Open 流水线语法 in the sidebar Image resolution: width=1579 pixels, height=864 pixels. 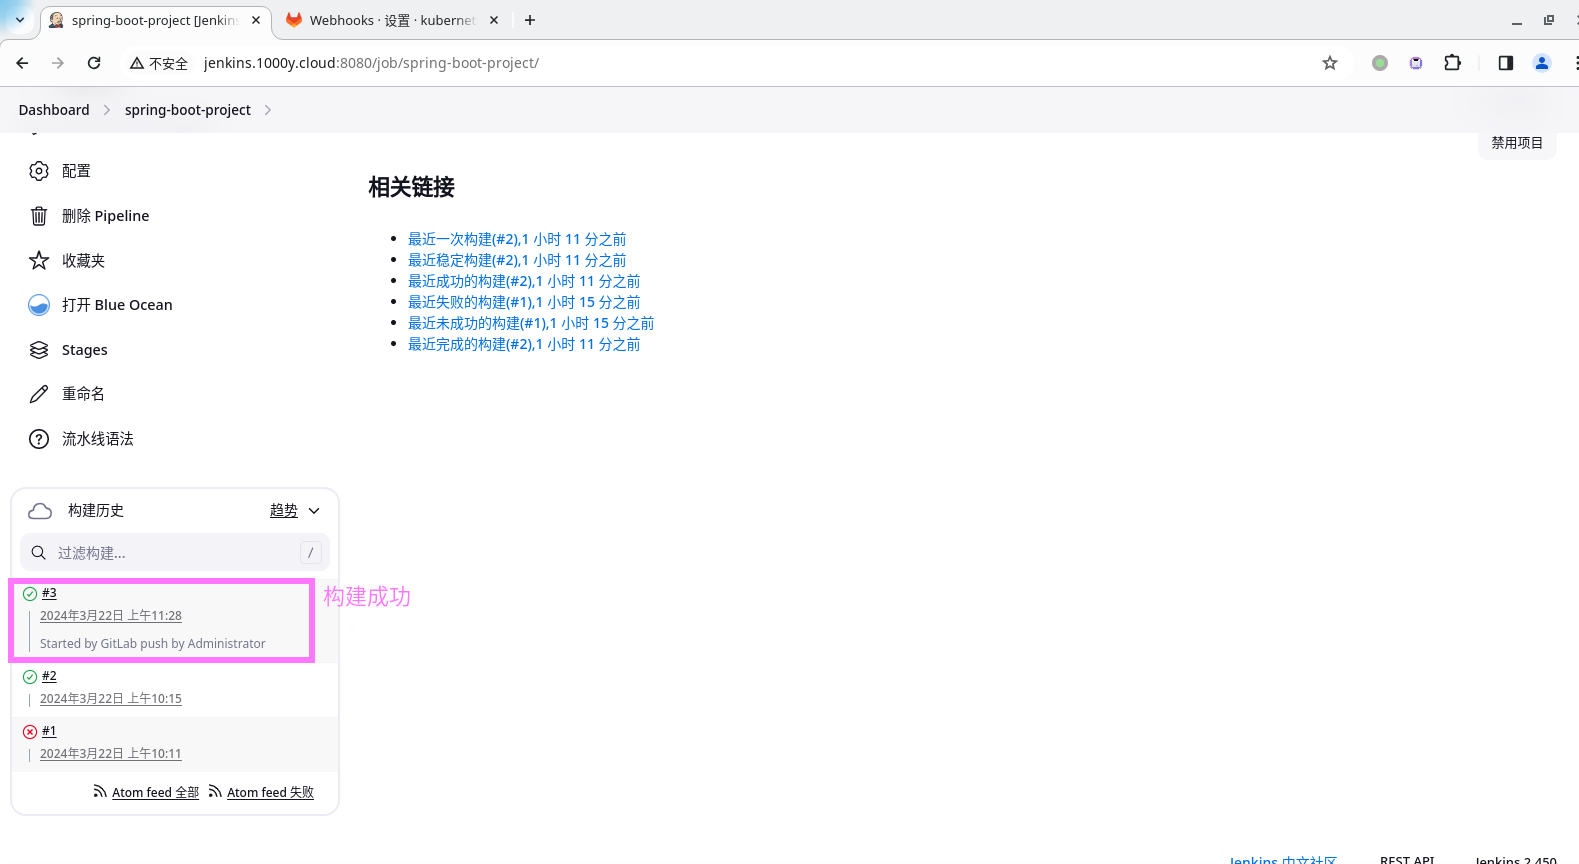coord(97,439)
